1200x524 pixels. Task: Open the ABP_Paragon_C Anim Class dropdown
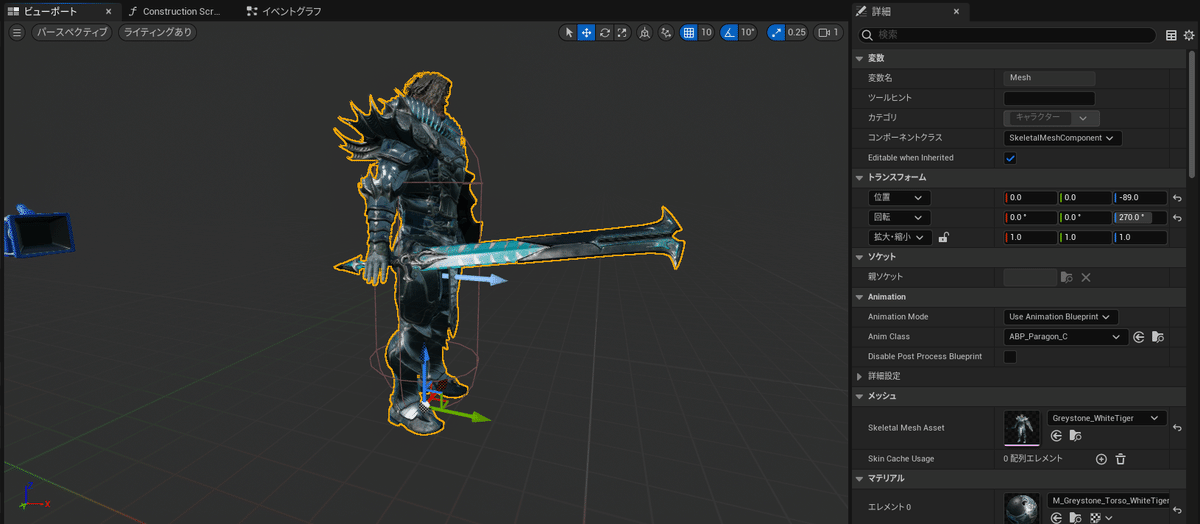[x=1065, y=337]
